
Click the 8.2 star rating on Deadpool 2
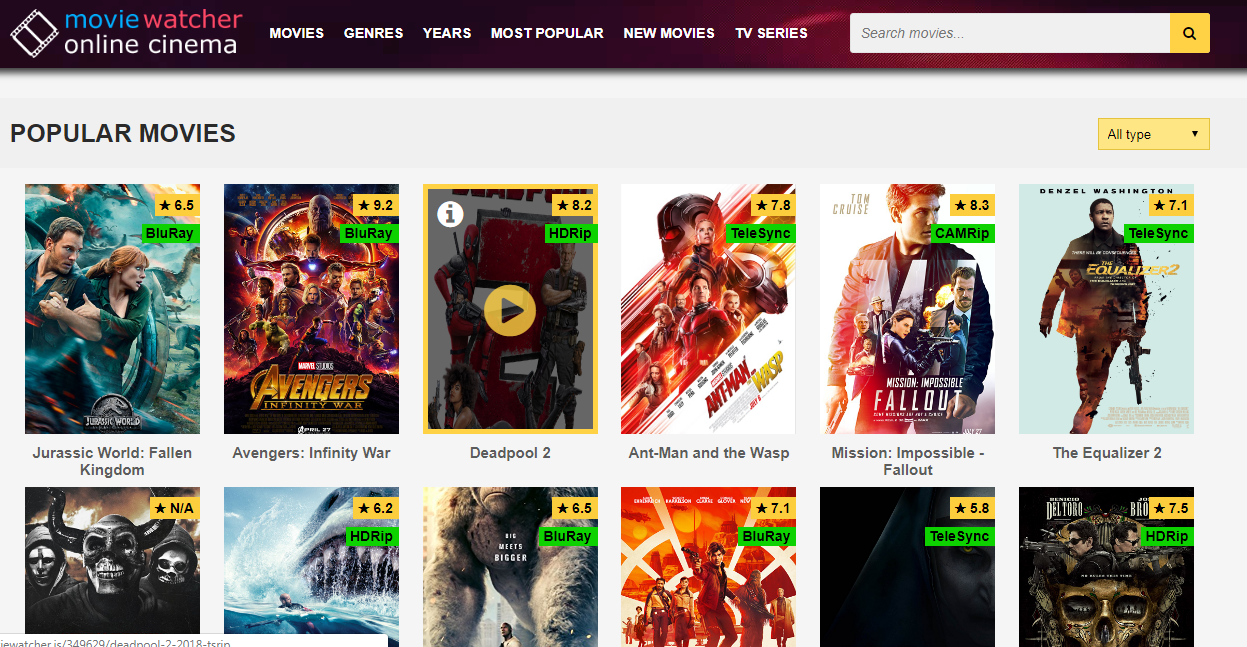[573, 205]
